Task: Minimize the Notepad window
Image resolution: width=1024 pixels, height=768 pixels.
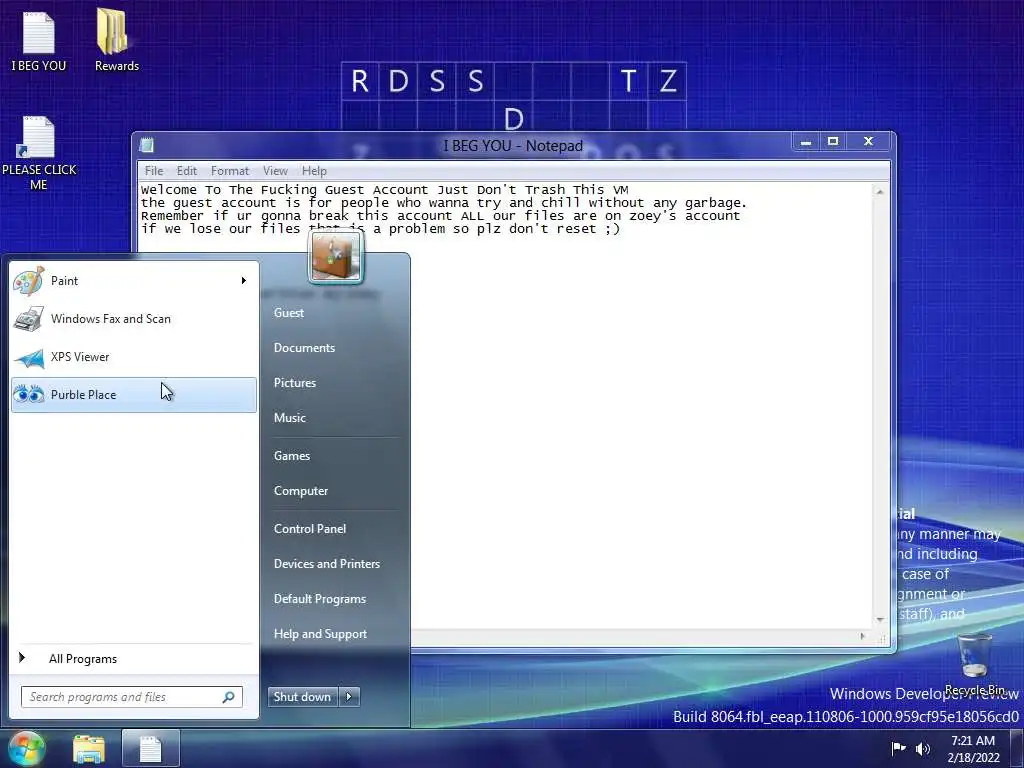Action: pyautogui.click(x=807, y=141)
